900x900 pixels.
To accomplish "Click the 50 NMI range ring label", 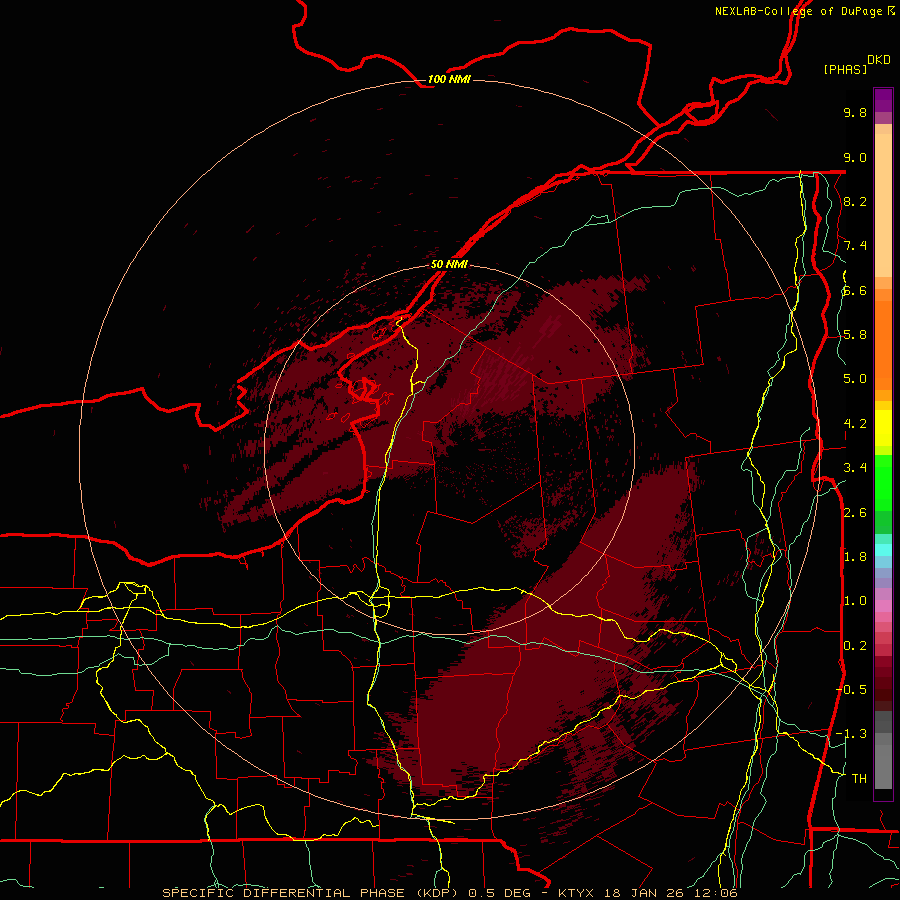I will (449, 264).
